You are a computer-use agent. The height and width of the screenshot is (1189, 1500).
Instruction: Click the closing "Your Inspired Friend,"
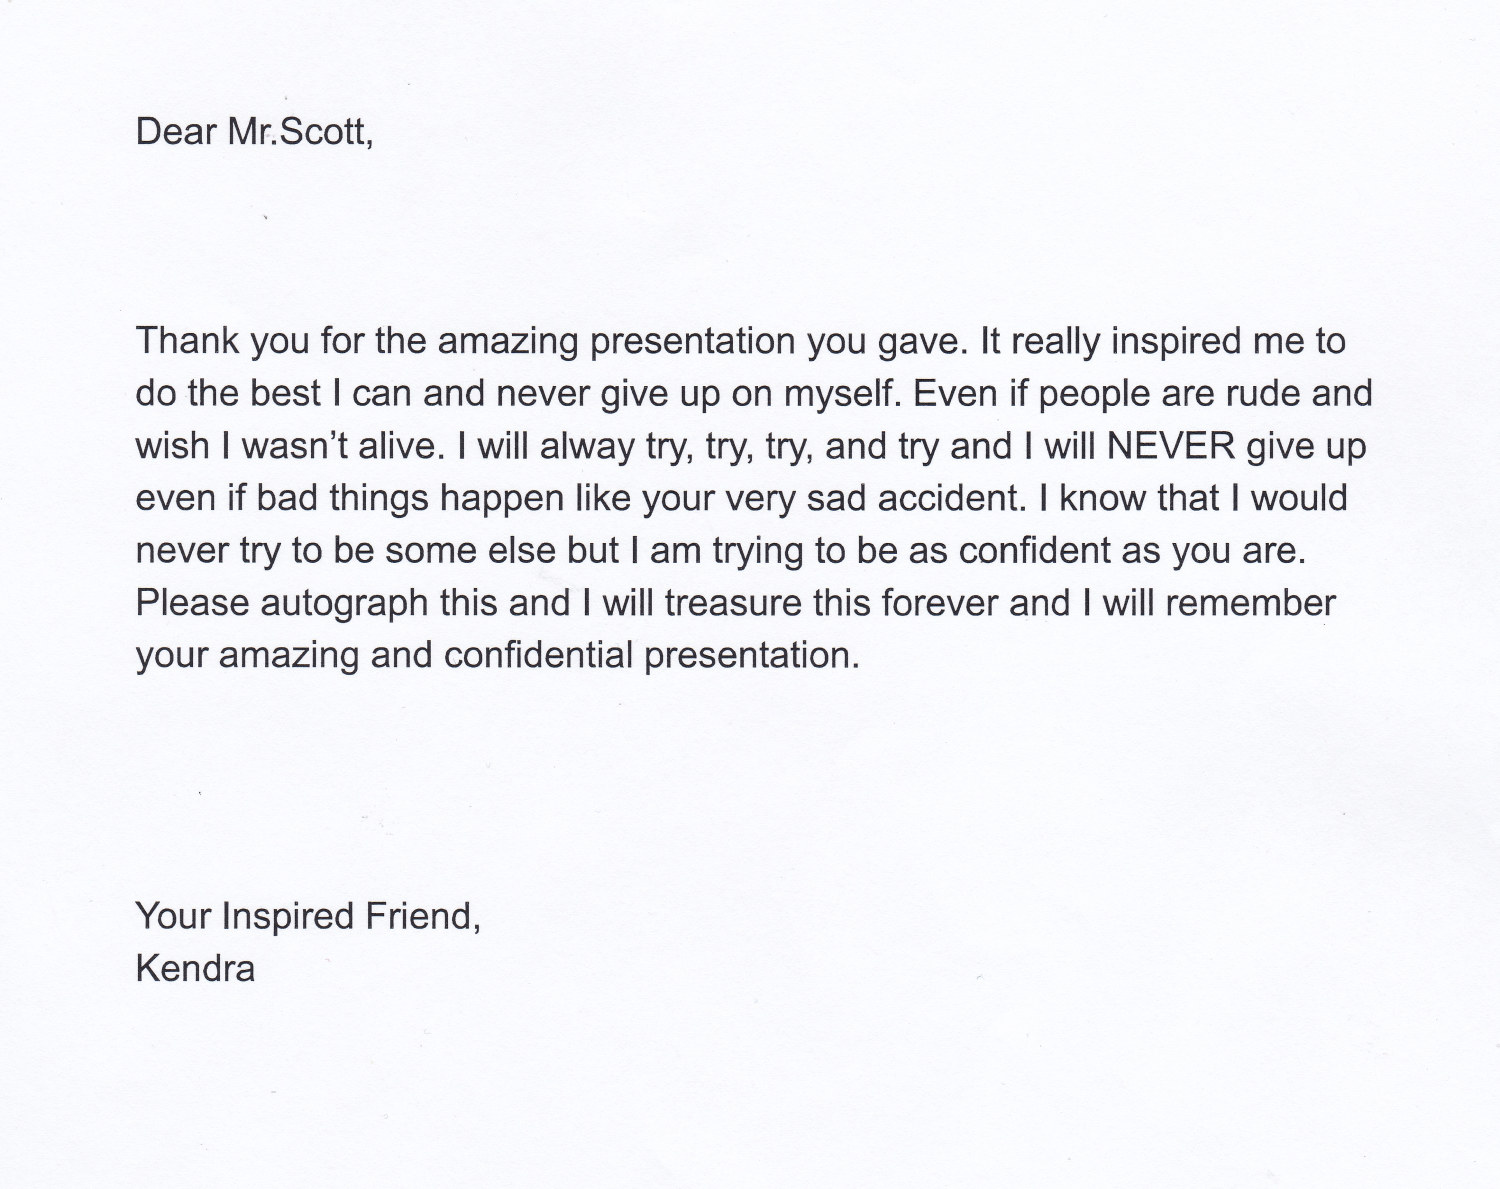pyautogui.click(x=308, y=917)
